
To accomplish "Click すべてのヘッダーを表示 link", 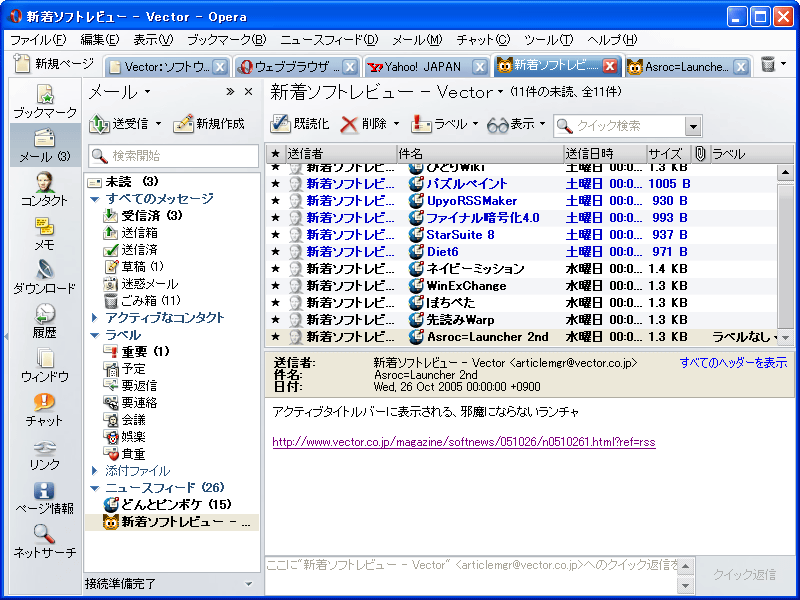I will [733, 363].
